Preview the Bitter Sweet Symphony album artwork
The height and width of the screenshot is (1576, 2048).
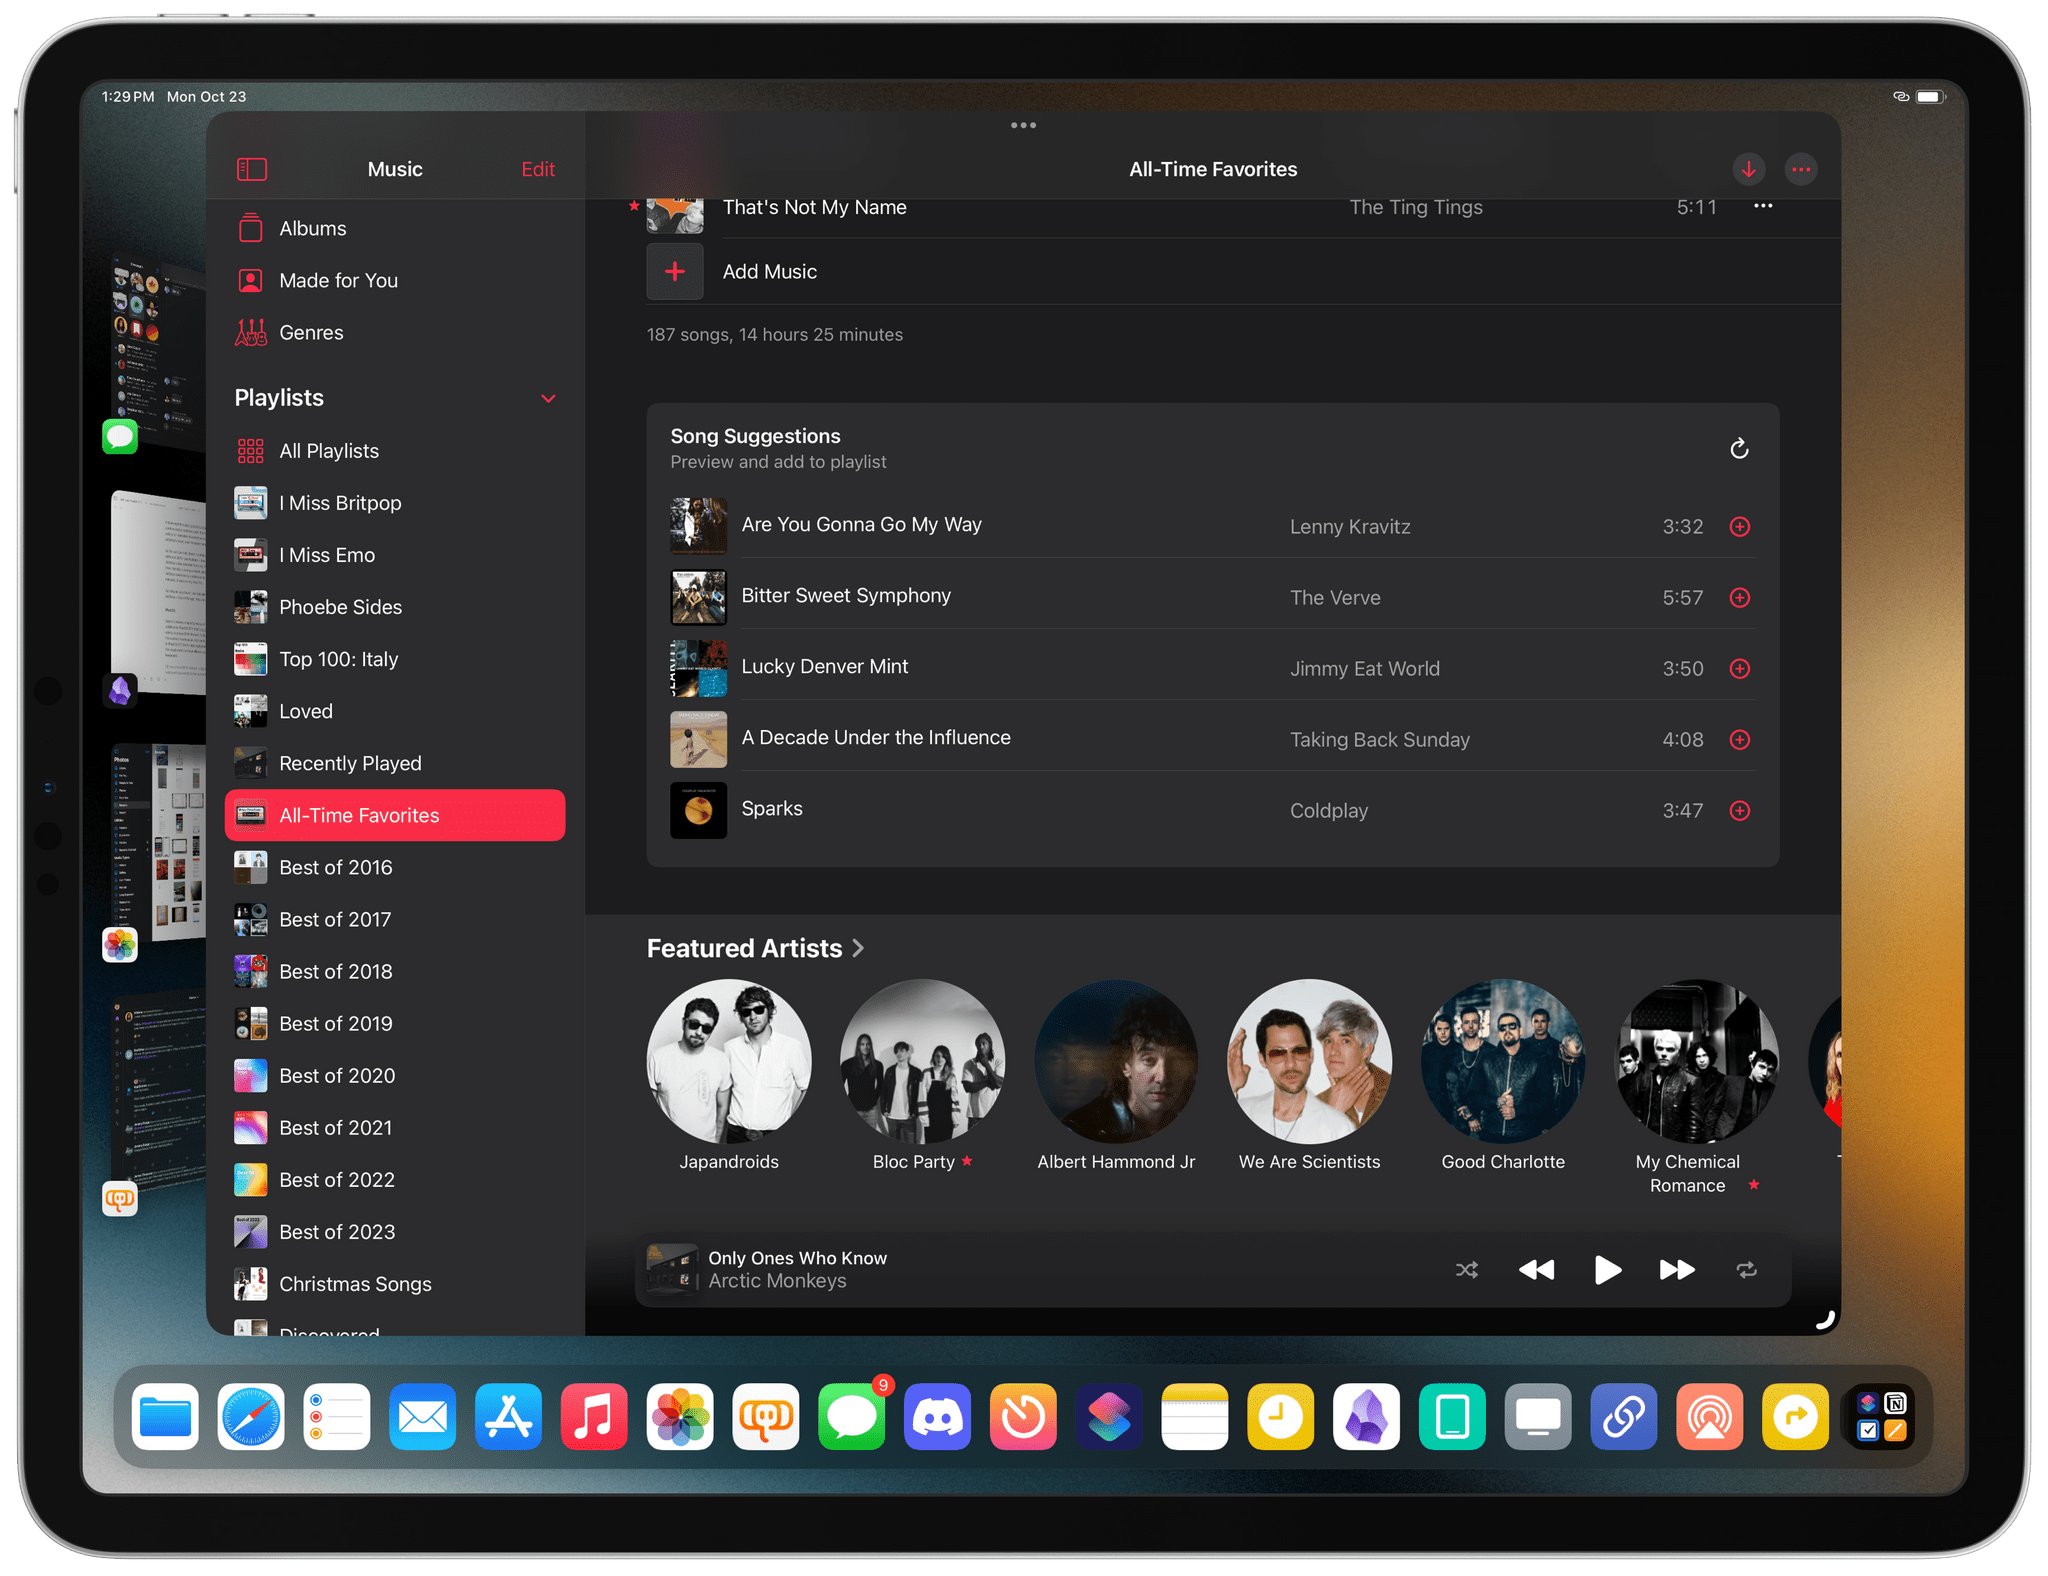(x=698, y=597)
